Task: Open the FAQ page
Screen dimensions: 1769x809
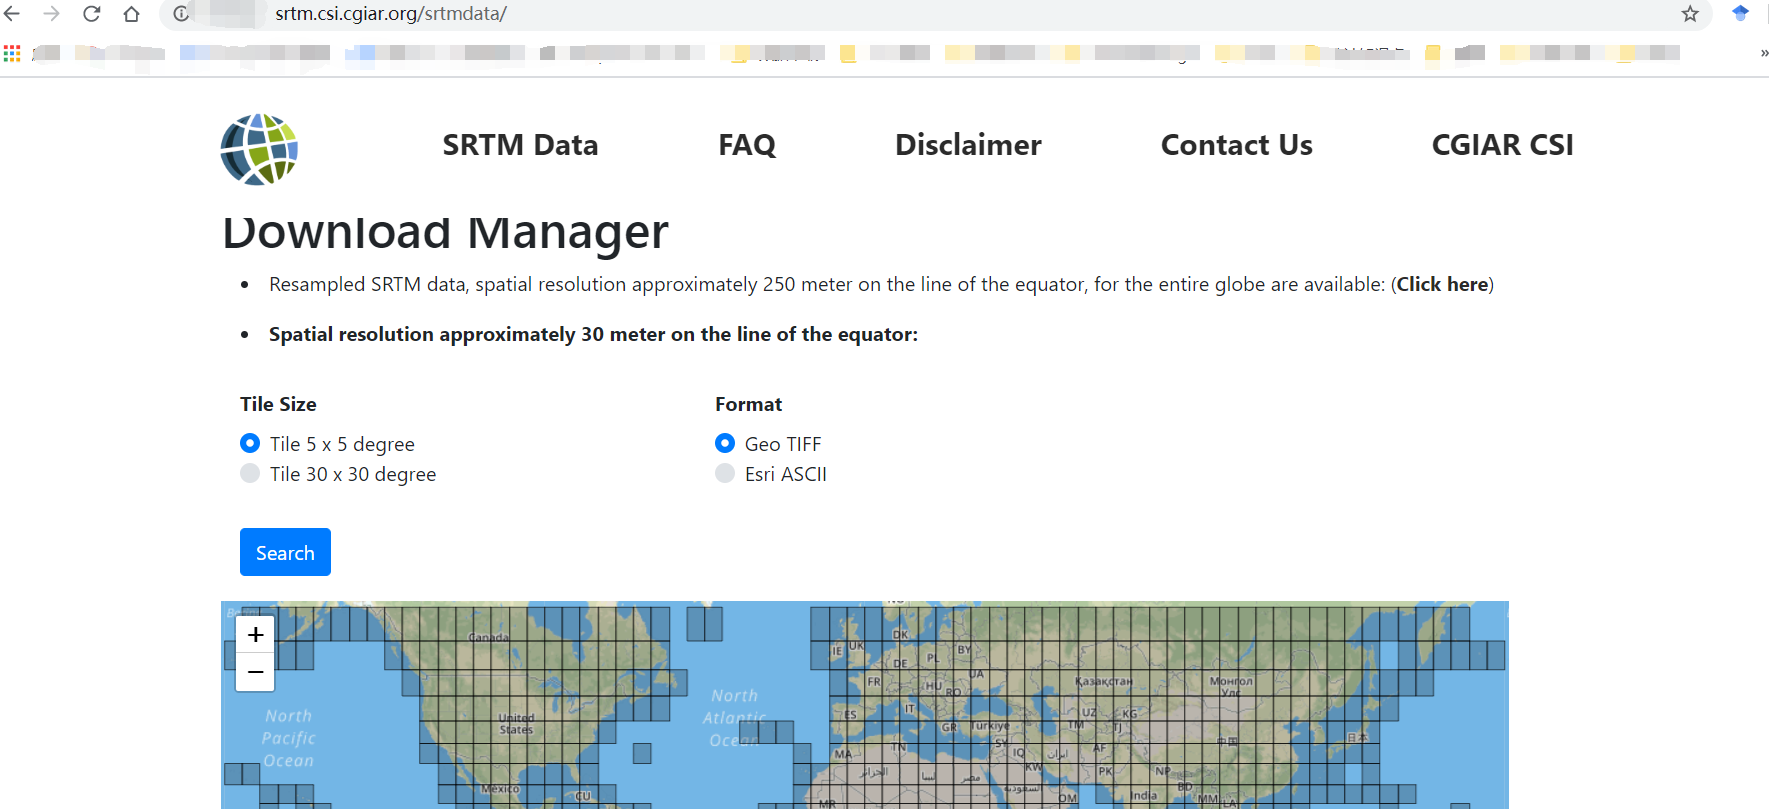Action: pyautogui.click(x=747, y=145)
